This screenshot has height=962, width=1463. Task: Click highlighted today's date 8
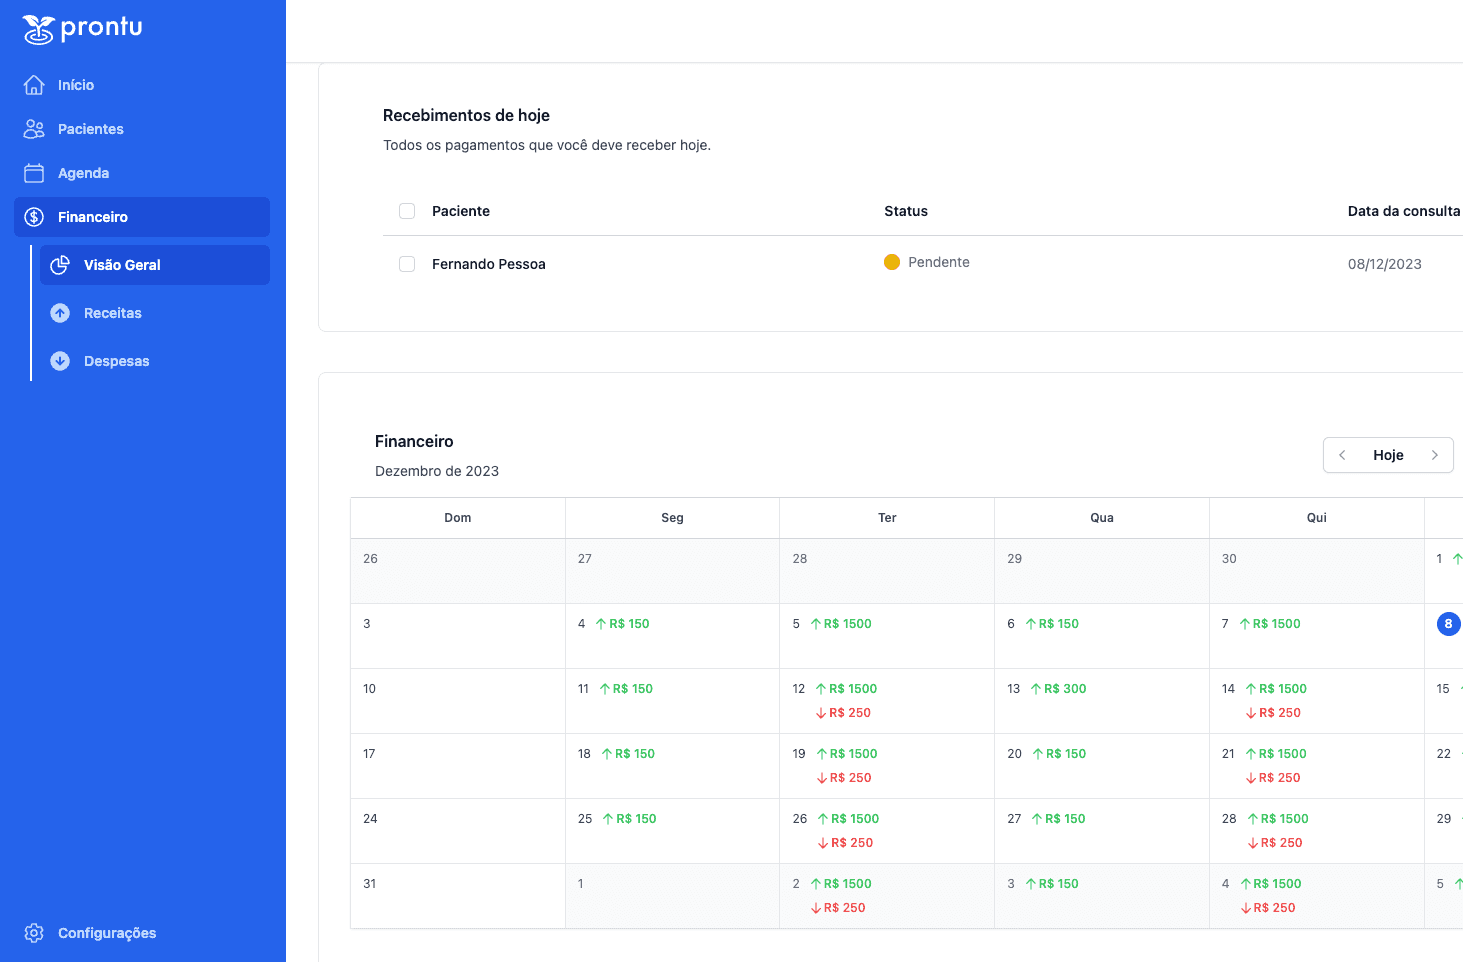point(1448,624)
